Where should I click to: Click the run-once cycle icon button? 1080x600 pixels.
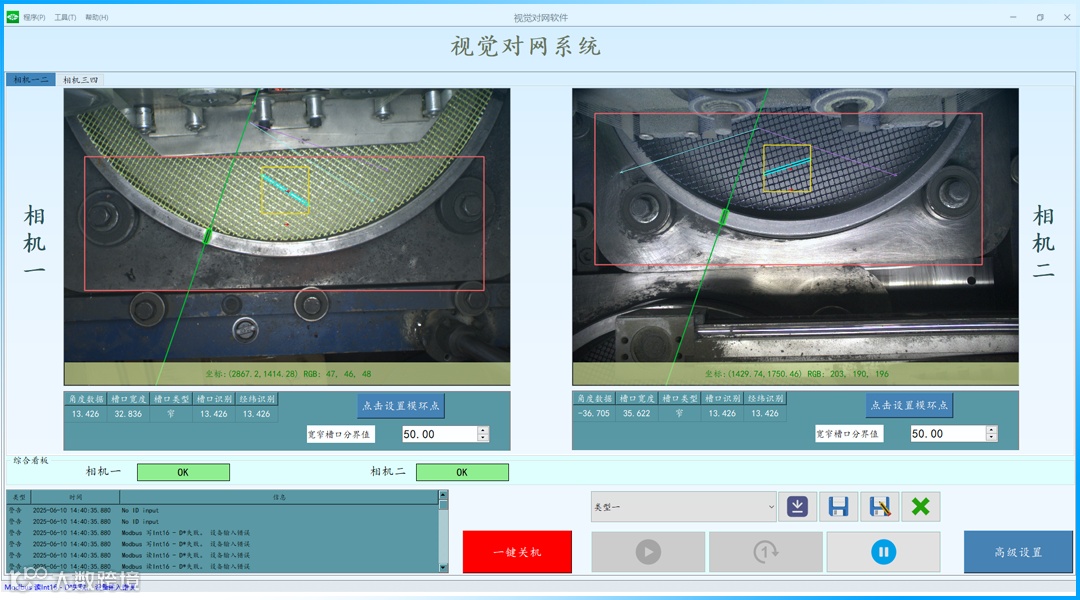765,552
